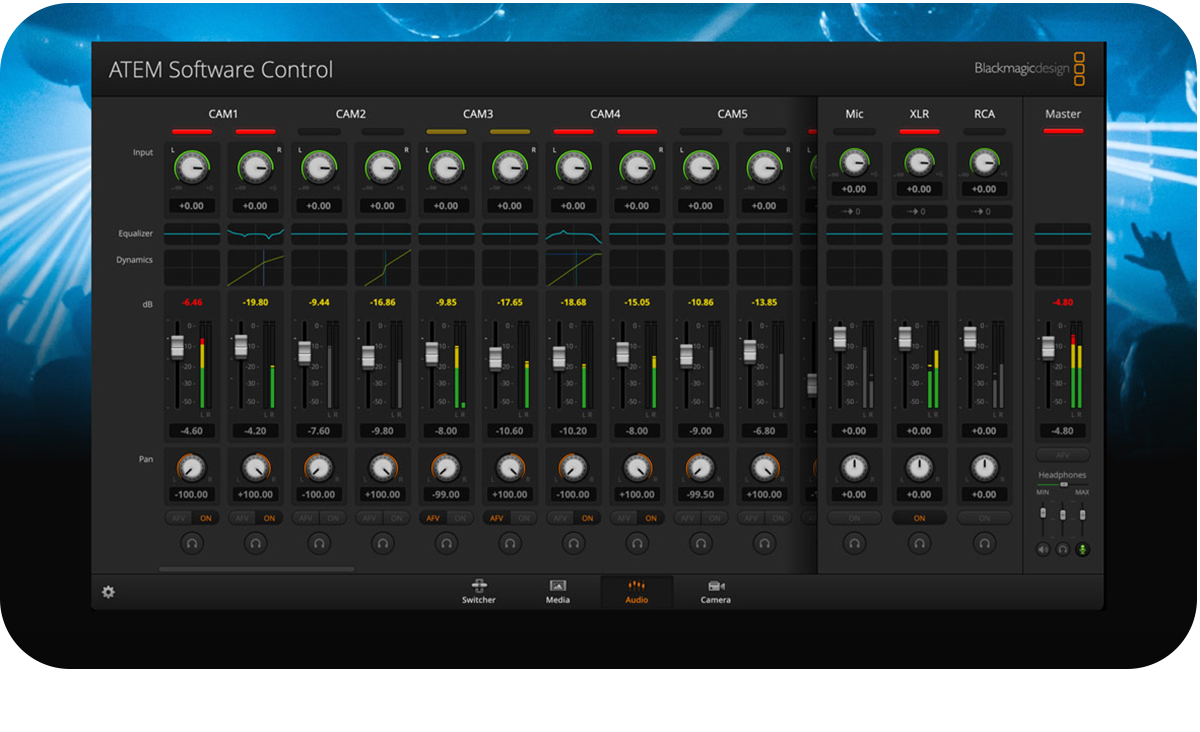Switch to the Switcher tab

[x=478, y=592]
